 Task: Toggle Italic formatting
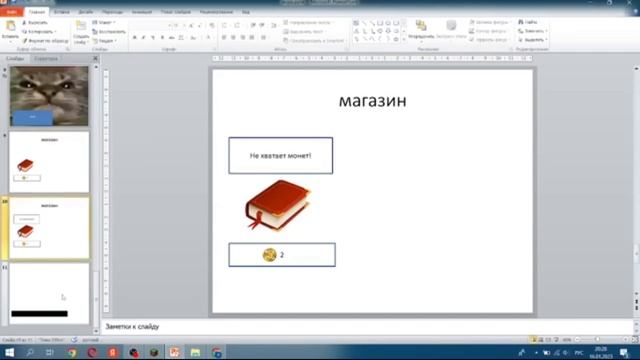[x=144, y=38]
